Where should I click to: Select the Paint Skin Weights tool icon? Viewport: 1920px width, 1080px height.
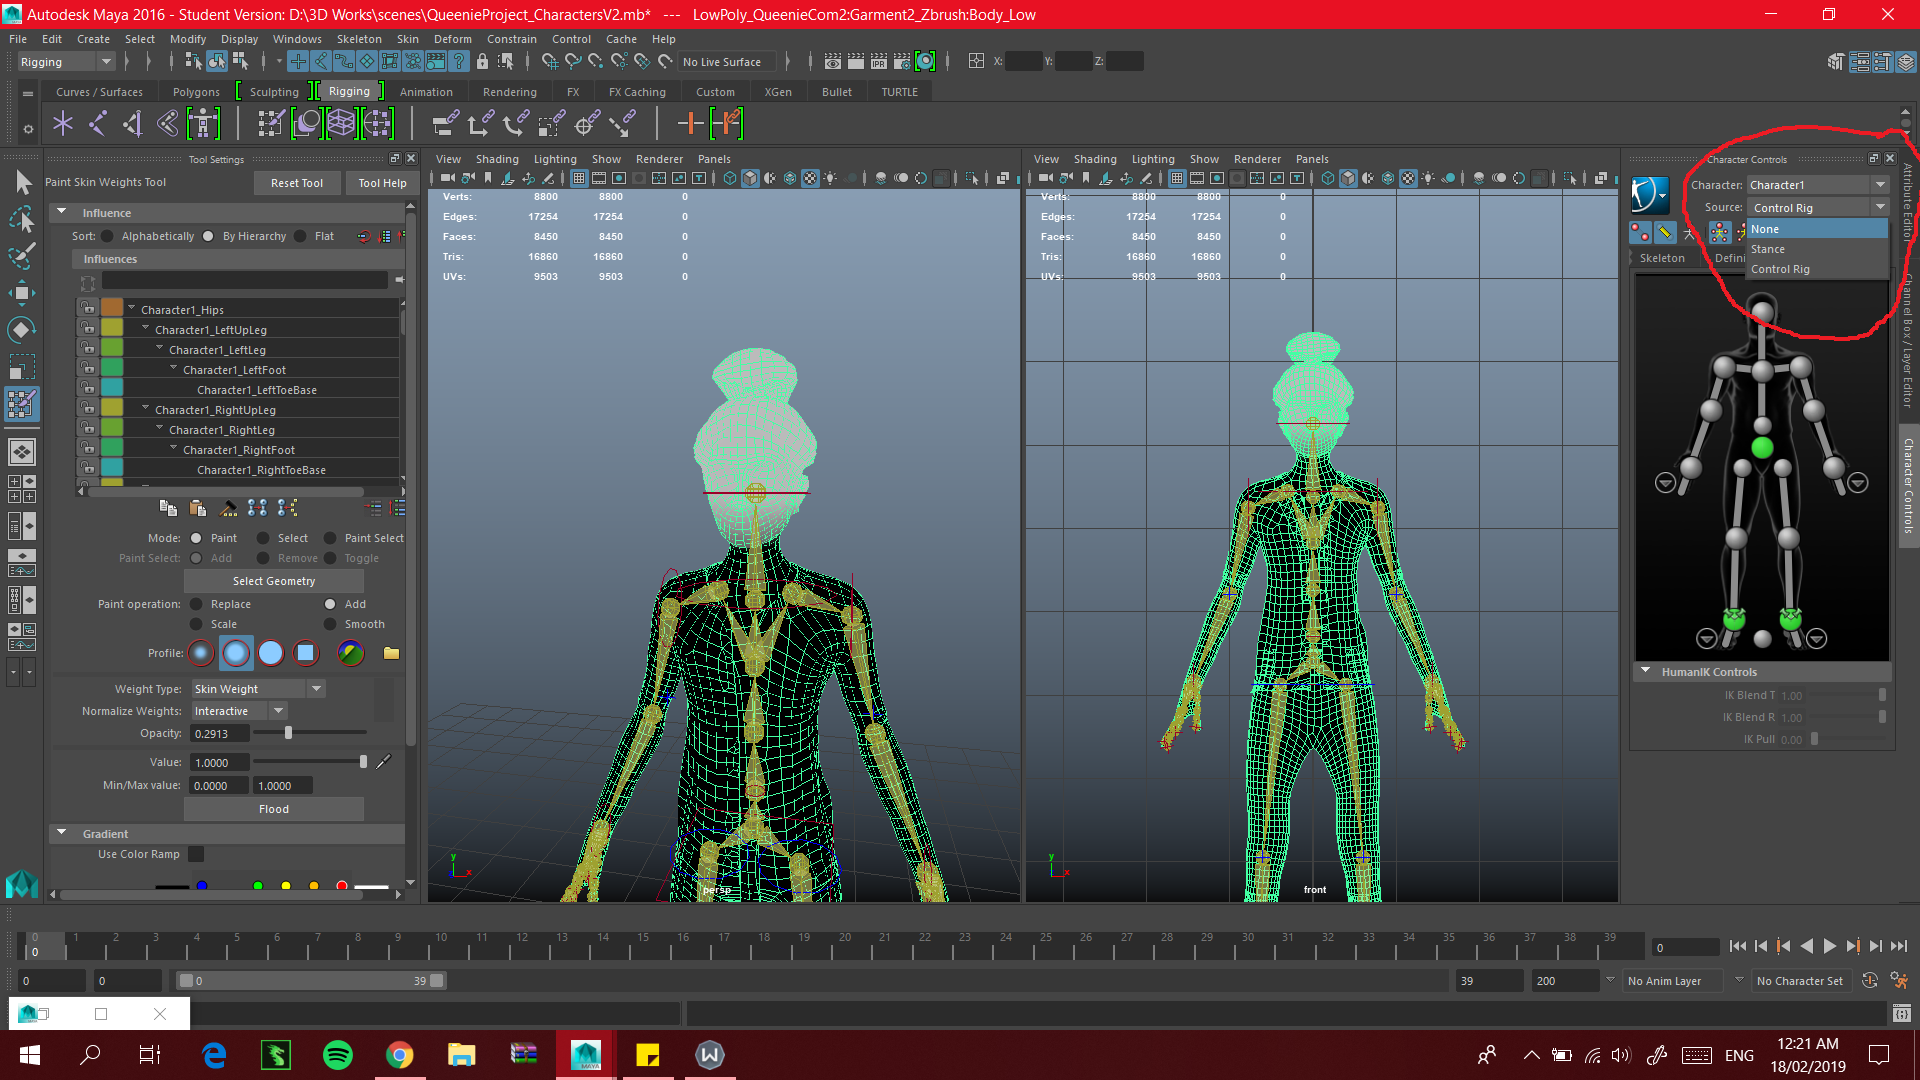22,404
